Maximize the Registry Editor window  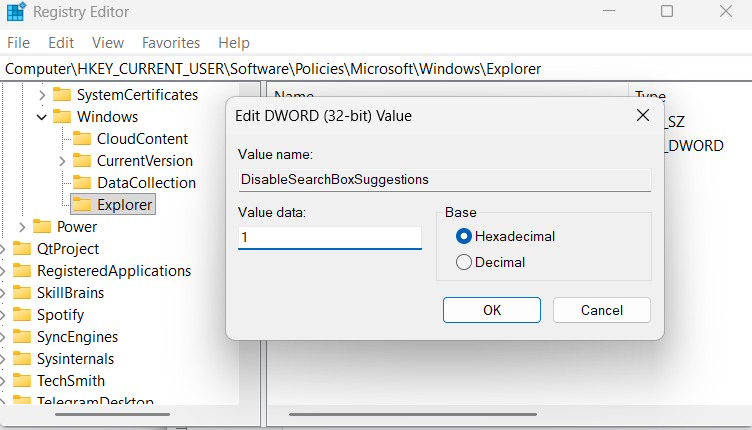667,11
